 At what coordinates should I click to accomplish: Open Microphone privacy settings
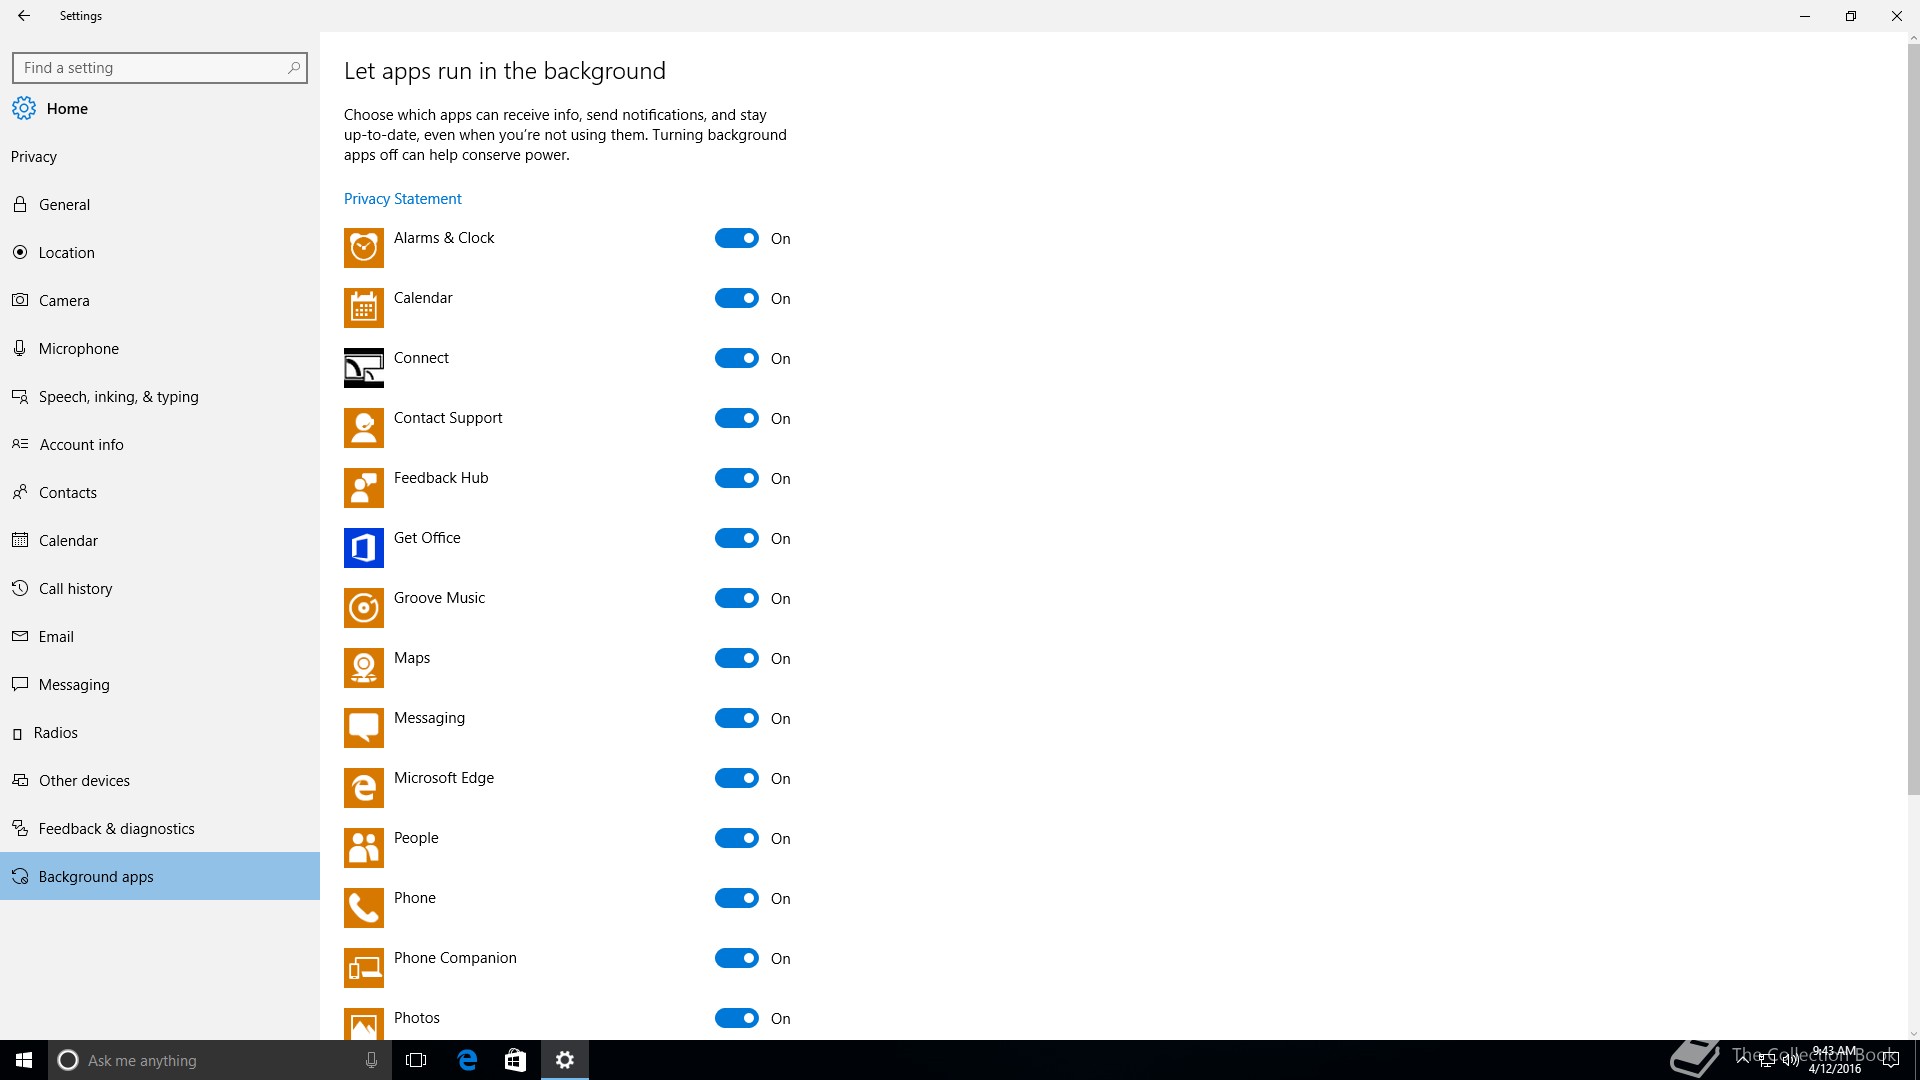[x=160, y=348]
